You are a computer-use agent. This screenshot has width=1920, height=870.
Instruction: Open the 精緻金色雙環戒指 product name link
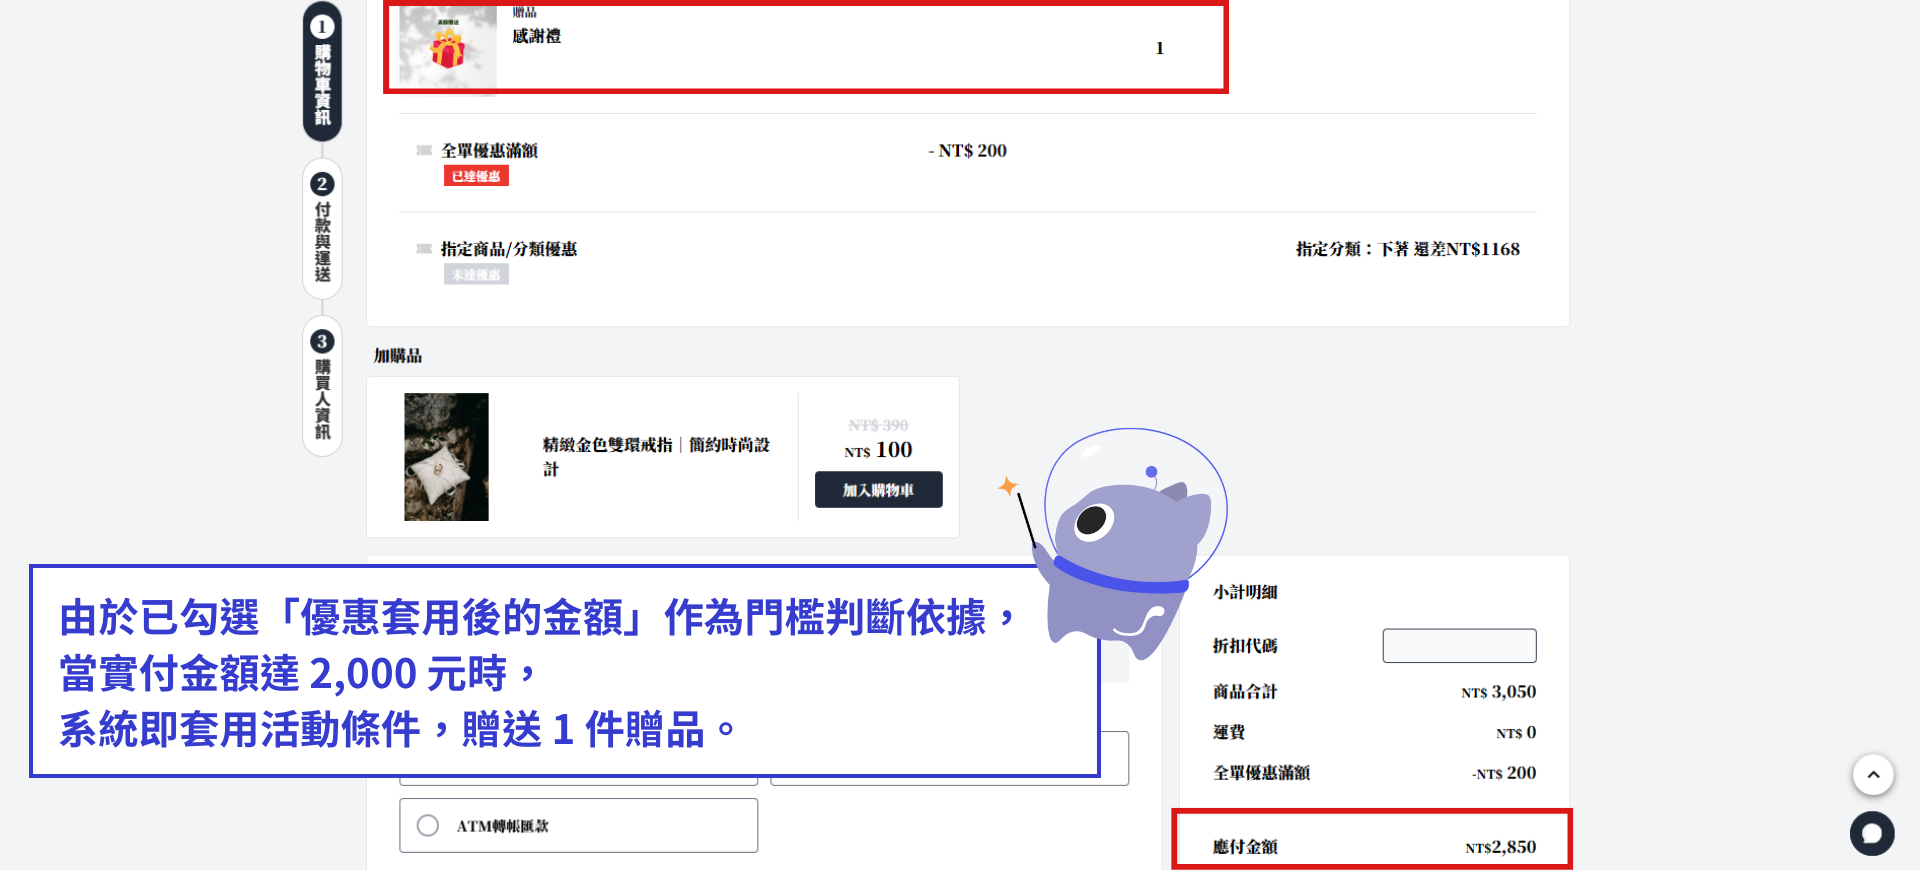tap(656, 457)
